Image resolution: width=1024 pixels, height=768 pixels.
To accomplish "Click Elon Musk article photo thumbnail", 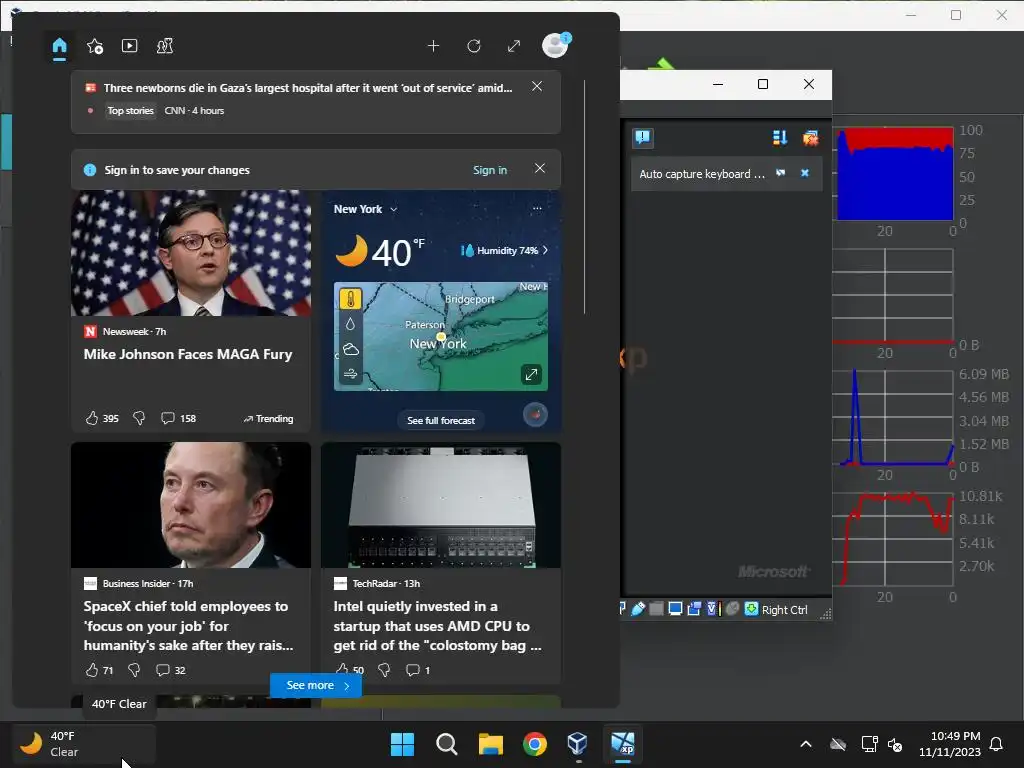I will [191, 505].
